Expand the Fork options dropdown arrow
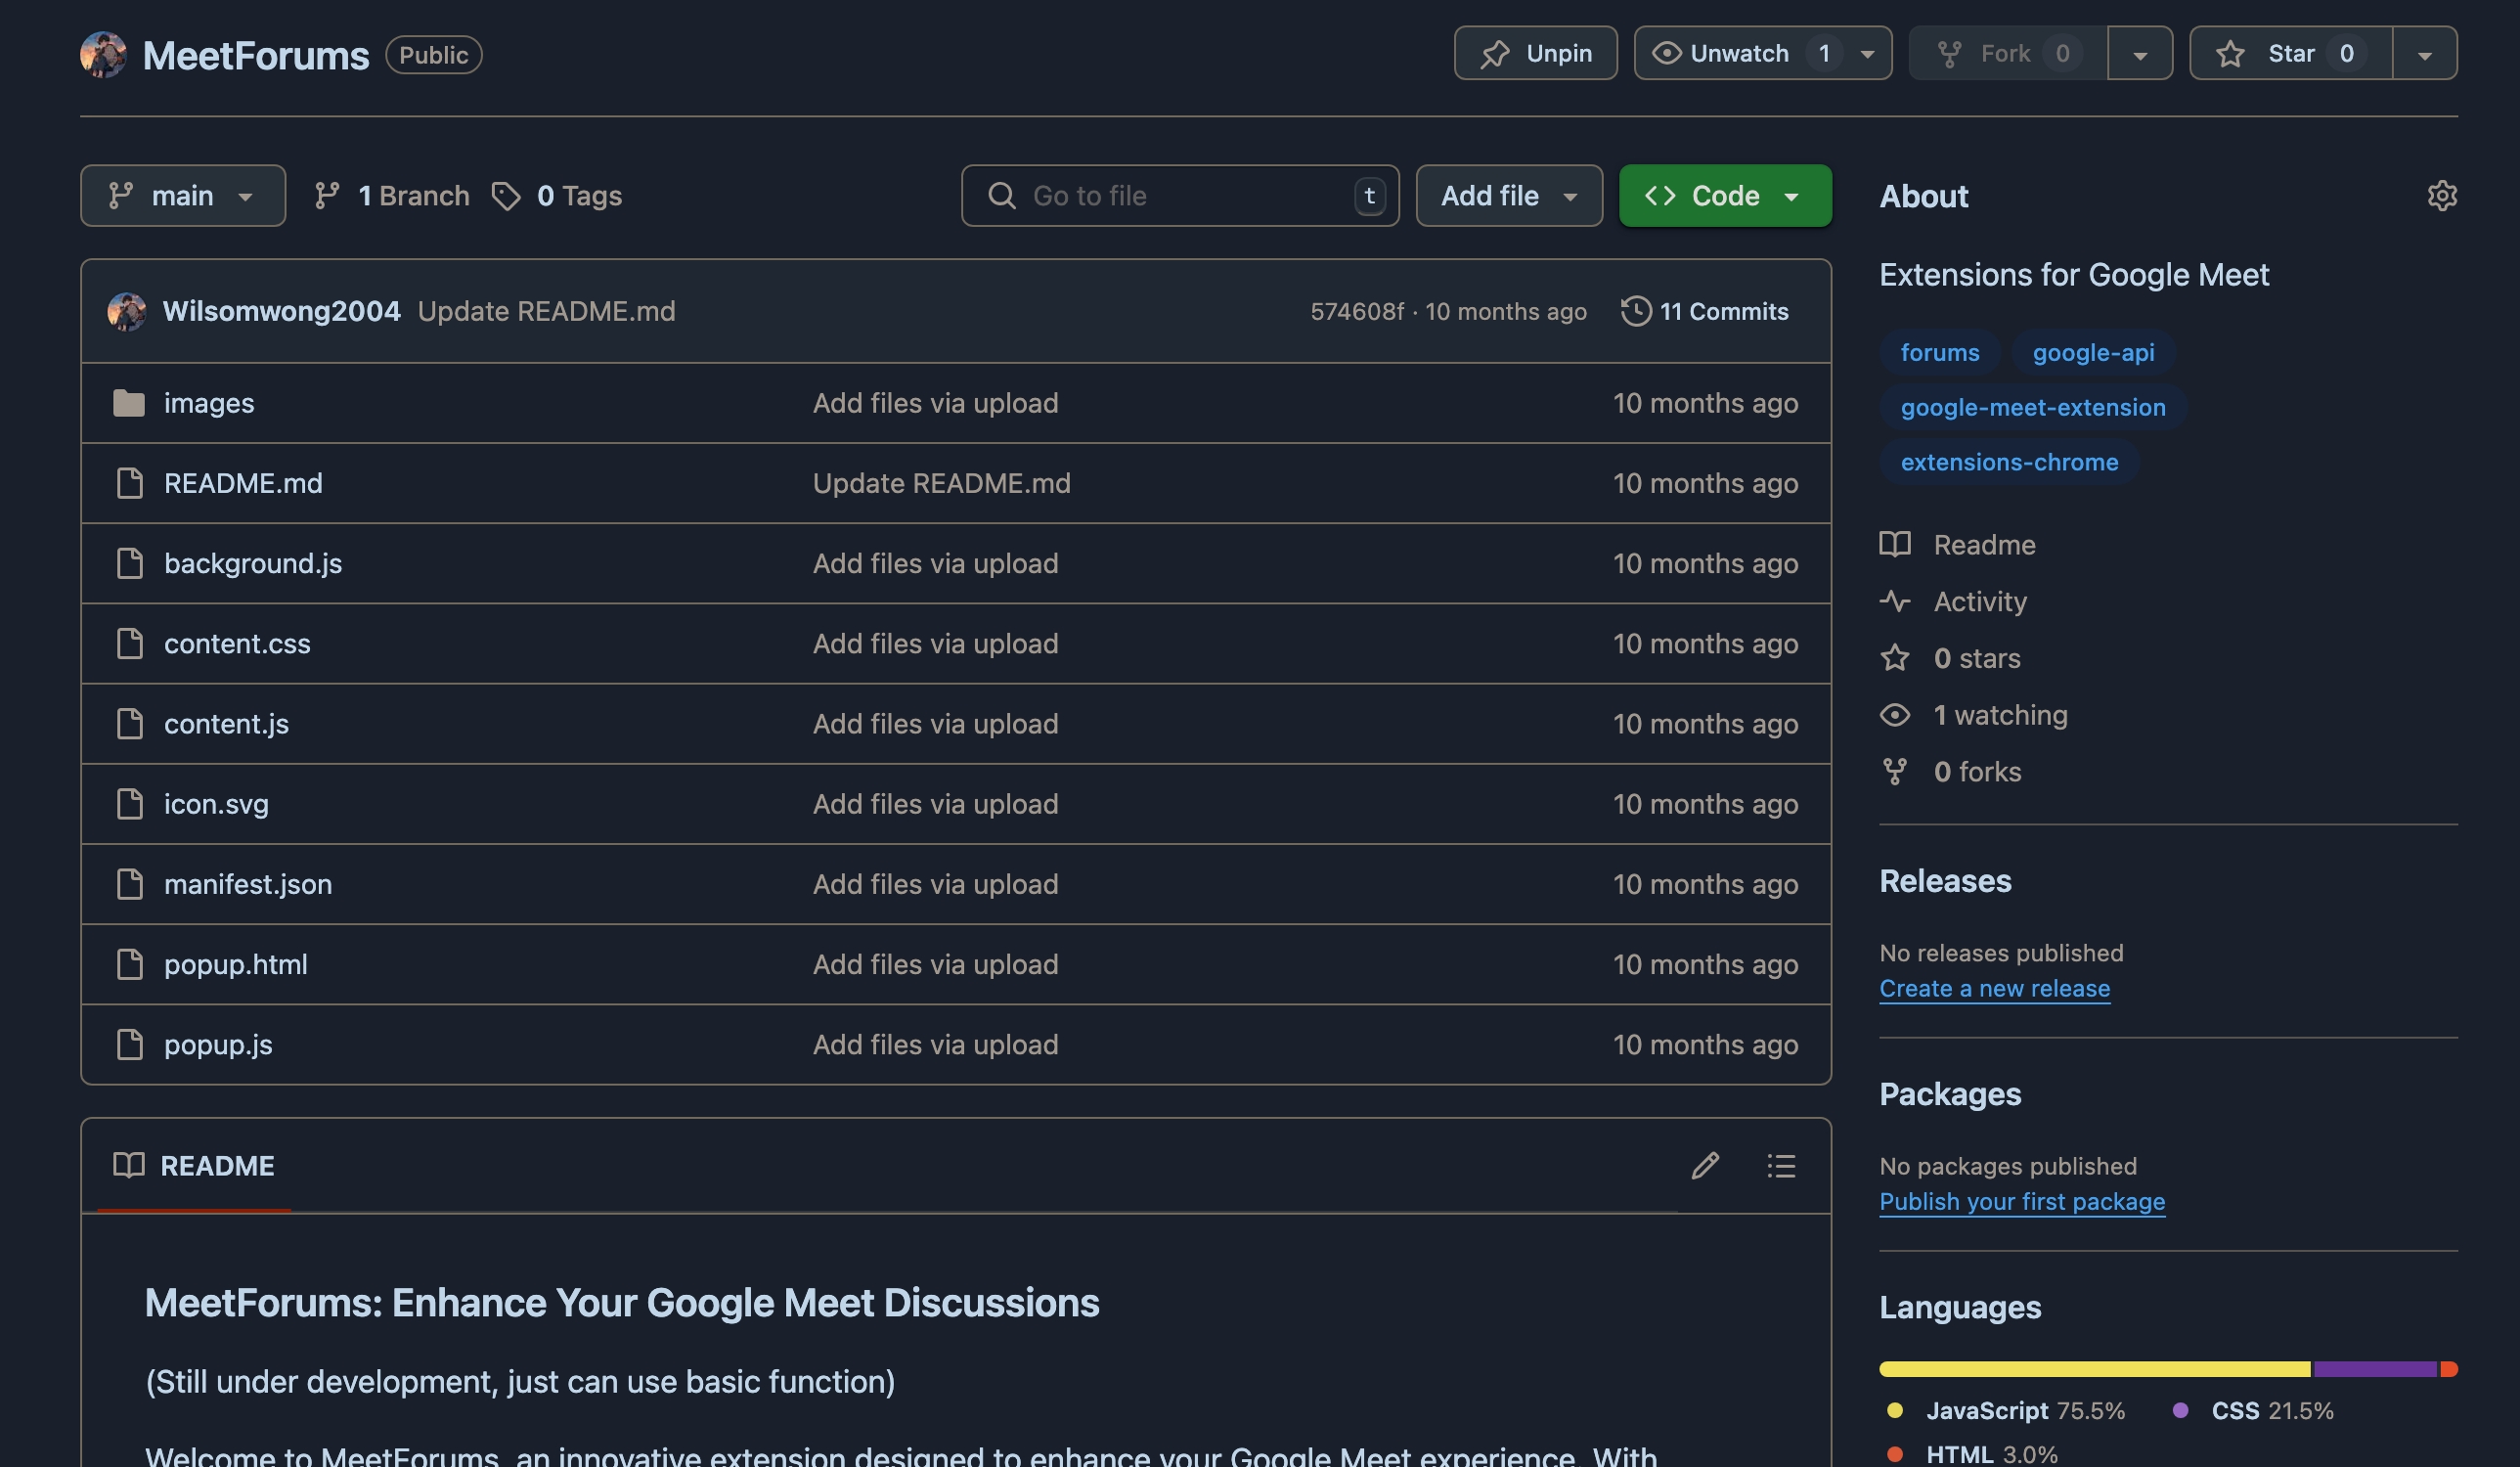 (x=2140, y=53)
